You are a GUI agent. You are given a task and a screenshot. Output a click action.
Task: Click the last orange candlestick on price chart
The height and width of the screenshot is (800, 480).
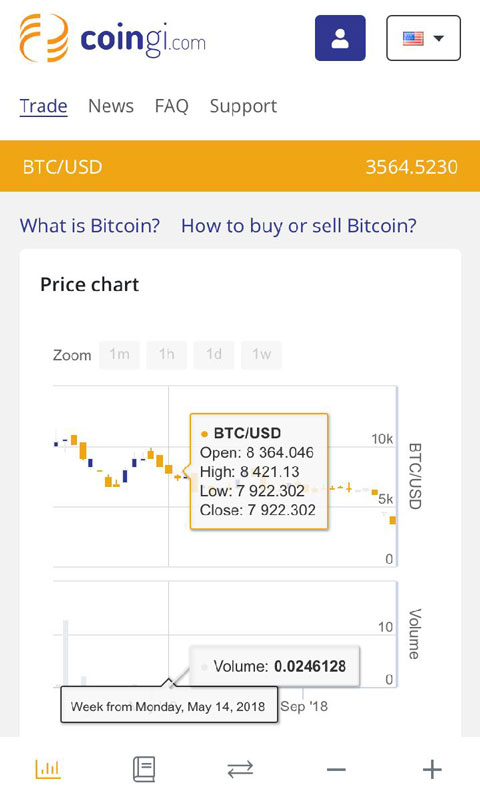pos(393,520)
